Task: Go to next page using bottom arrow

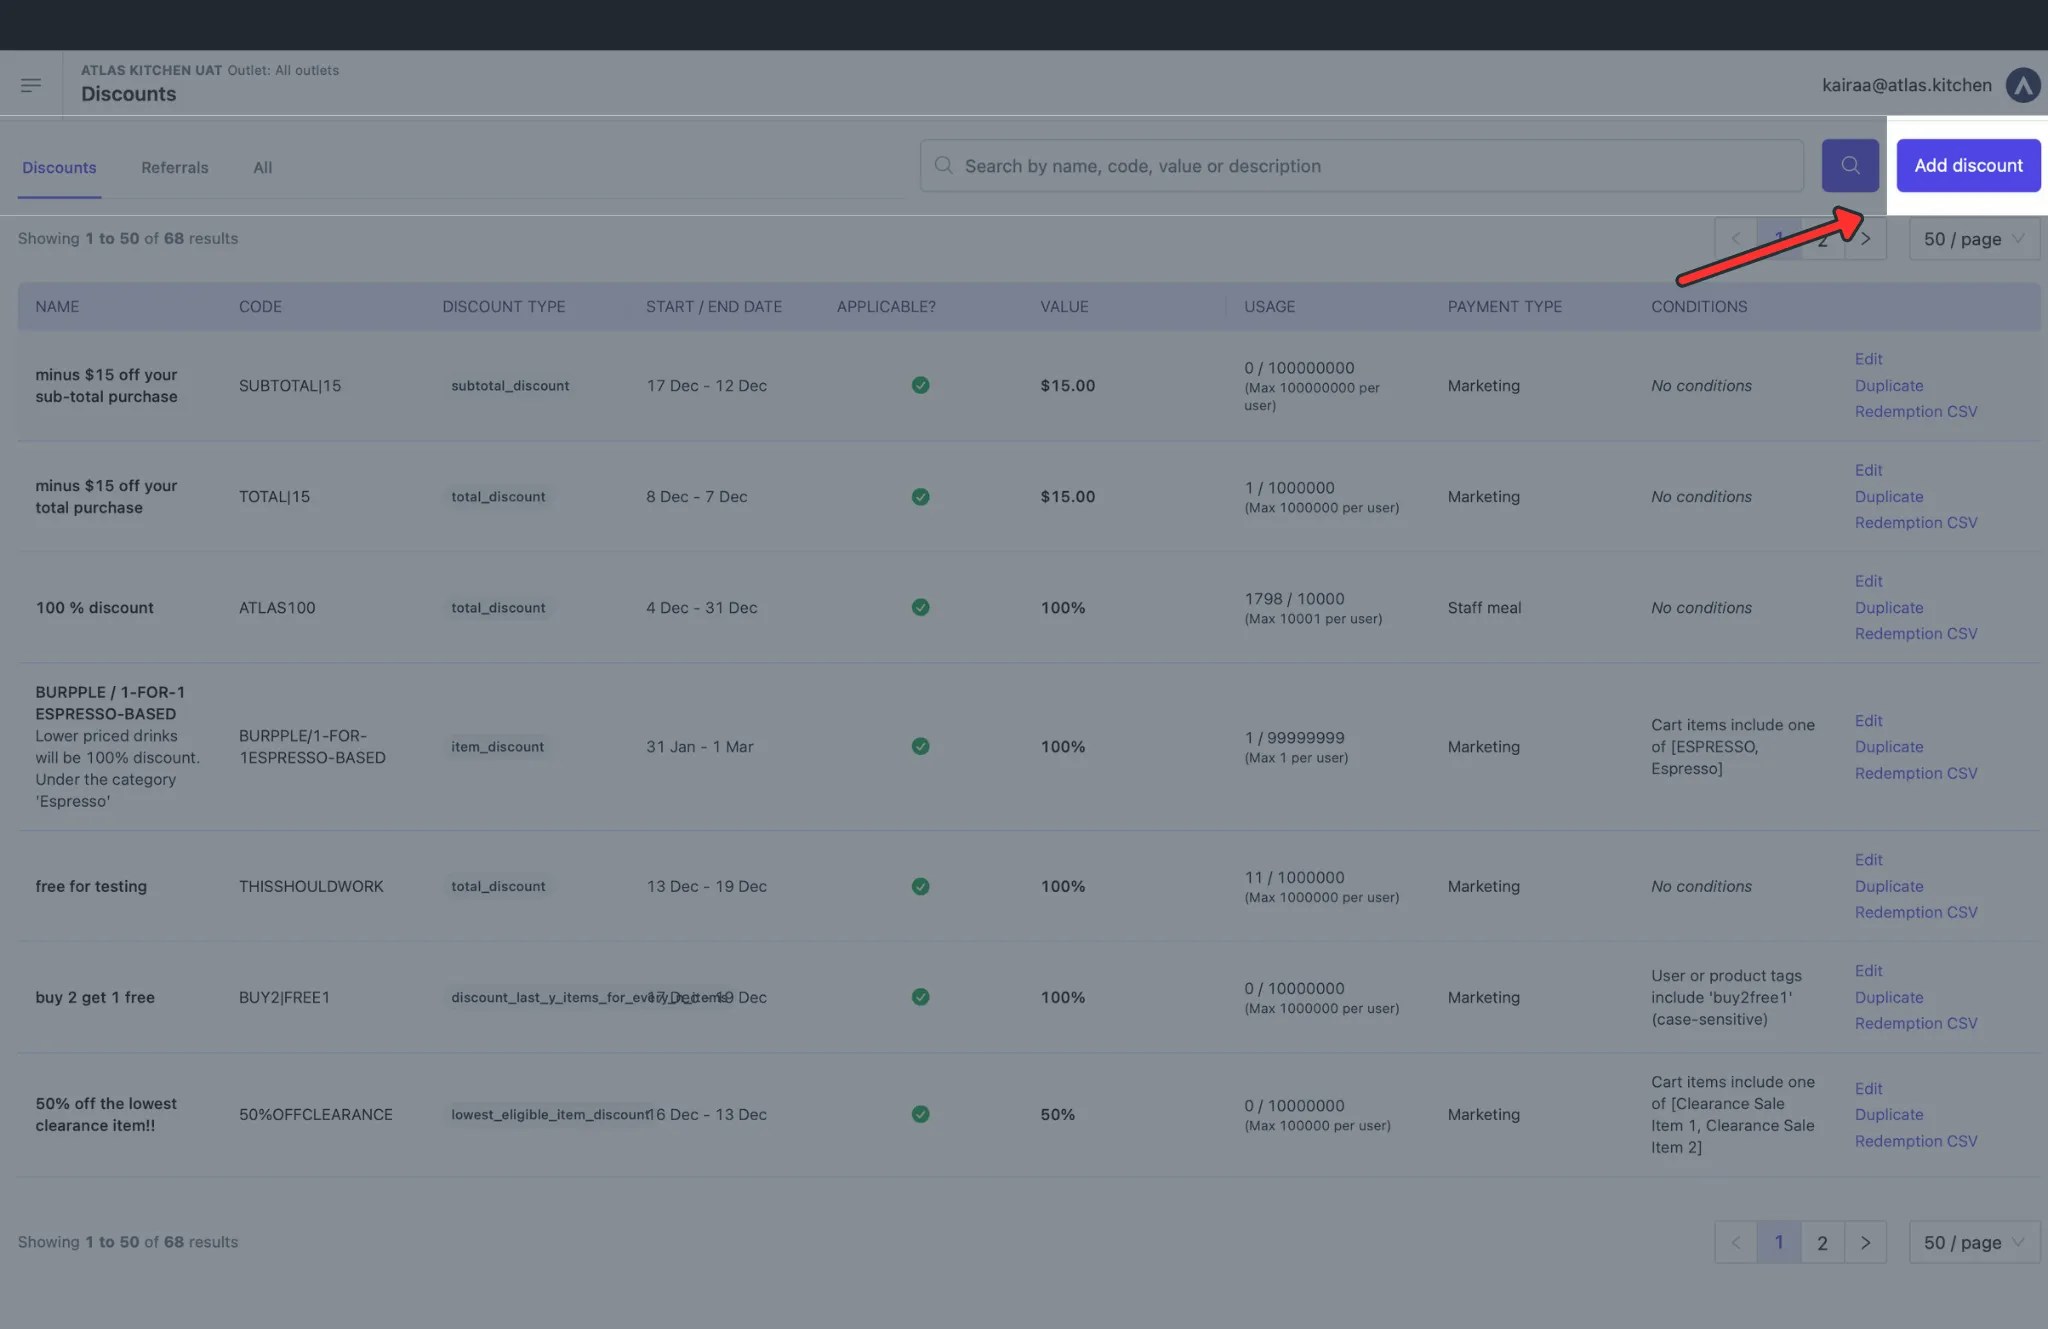Action: (x=1865, y=1242)
